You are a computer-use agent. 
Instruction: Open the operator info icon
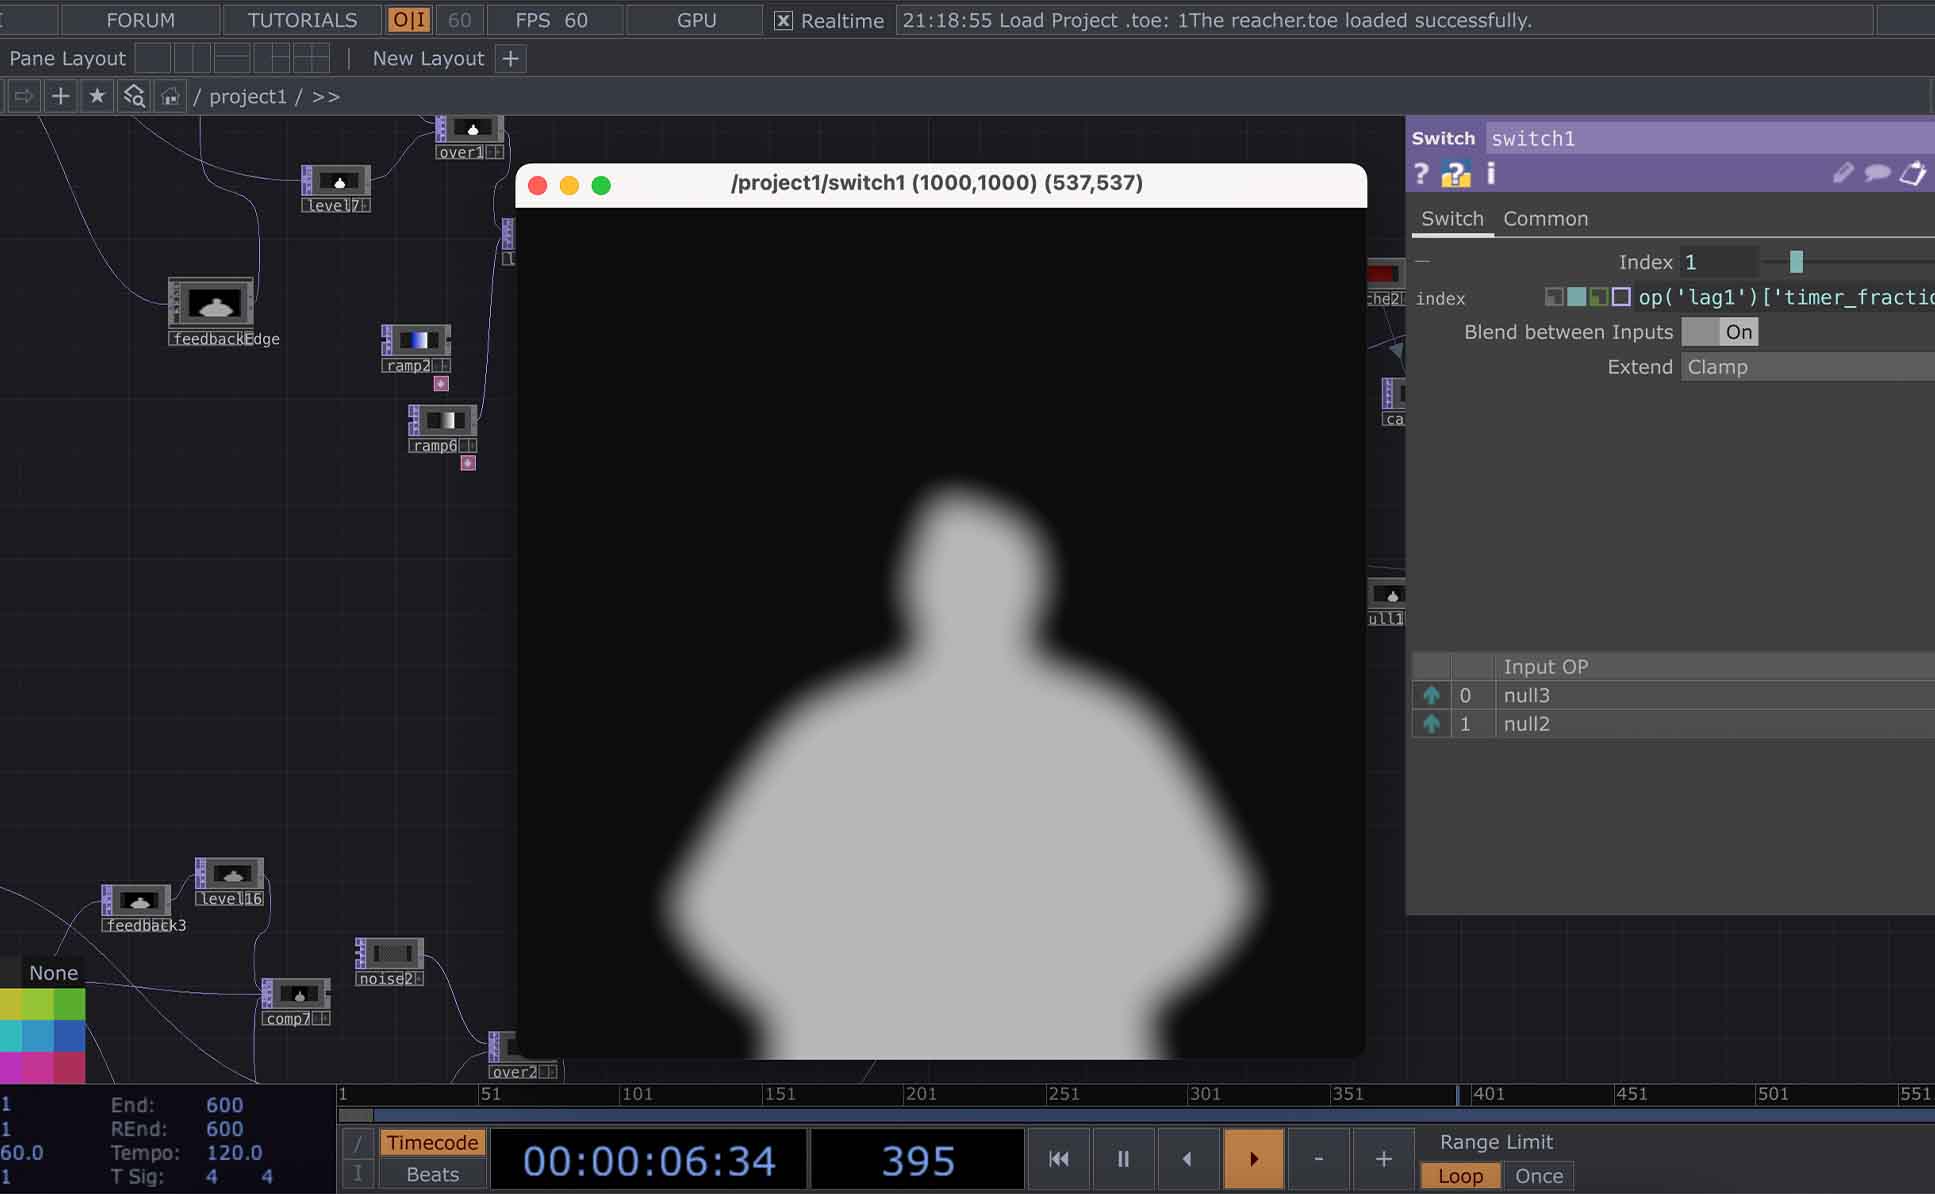[1491, 174]
